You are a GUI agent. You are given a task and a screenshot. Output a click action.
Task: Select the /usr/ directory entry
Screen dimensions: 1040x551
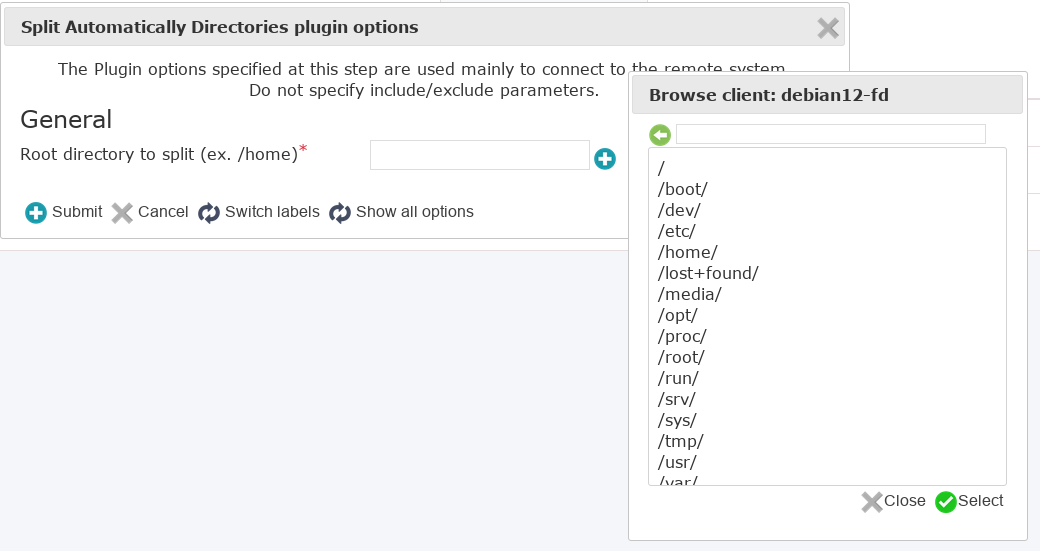pos(677,462)
